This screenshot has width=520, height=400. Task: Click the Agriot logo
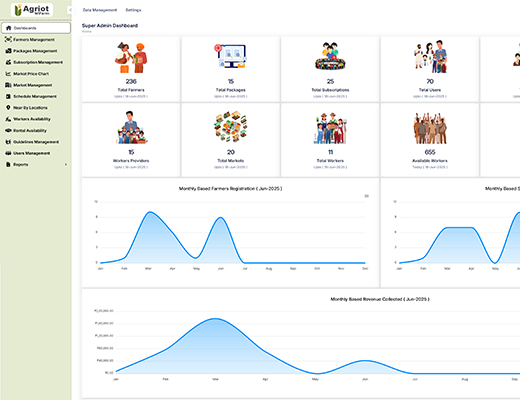32,10
